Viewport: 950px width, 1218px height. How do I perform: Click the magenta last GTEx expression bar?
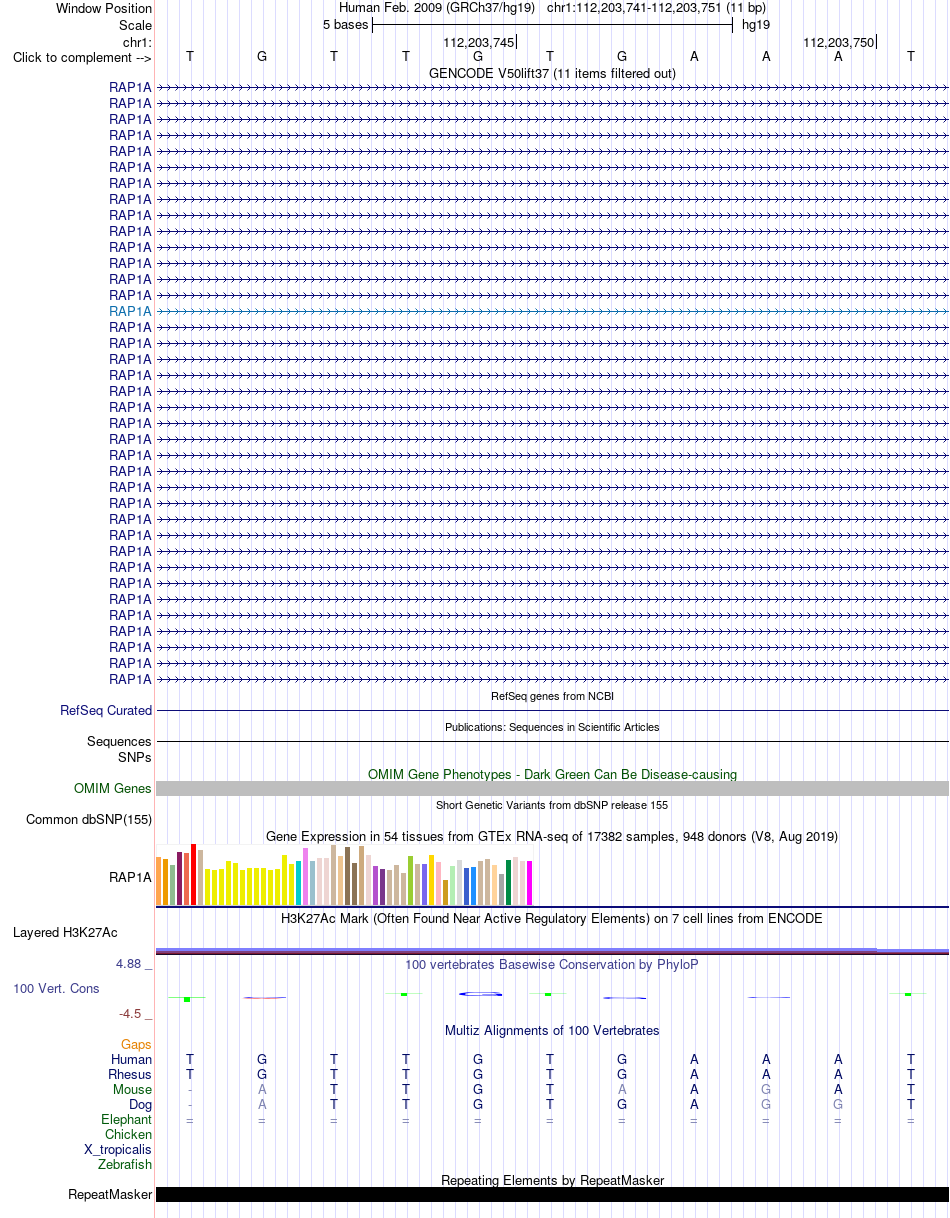tap(530, 883)
